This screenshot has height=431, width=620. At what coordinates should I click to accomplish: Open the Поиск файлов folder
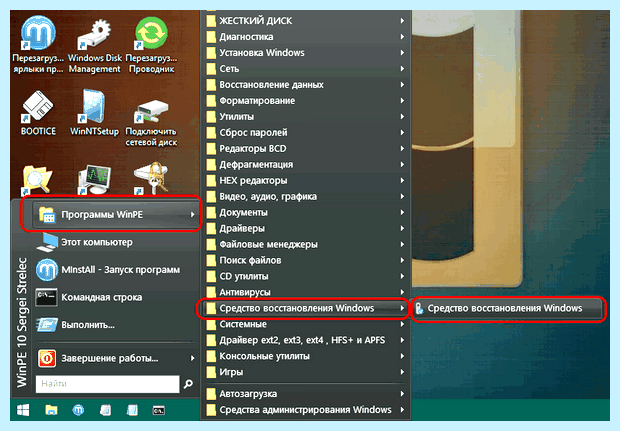tap(306, 260)
